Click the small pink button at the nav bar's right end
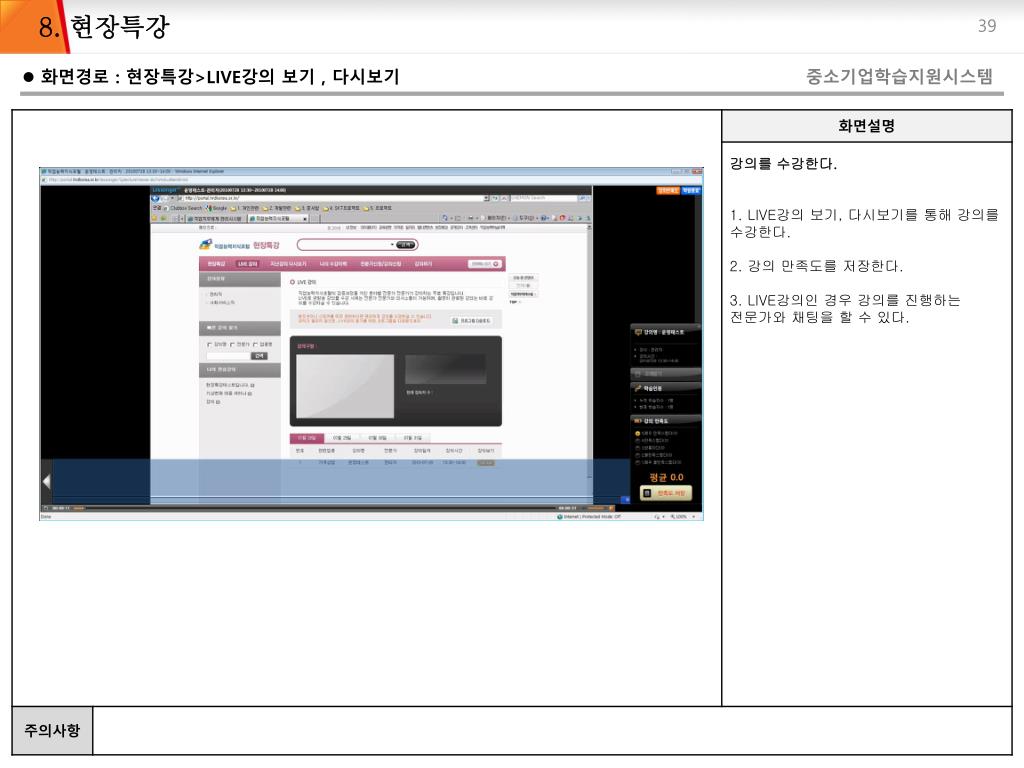The image size is (1024, 768). click(485, 264)
